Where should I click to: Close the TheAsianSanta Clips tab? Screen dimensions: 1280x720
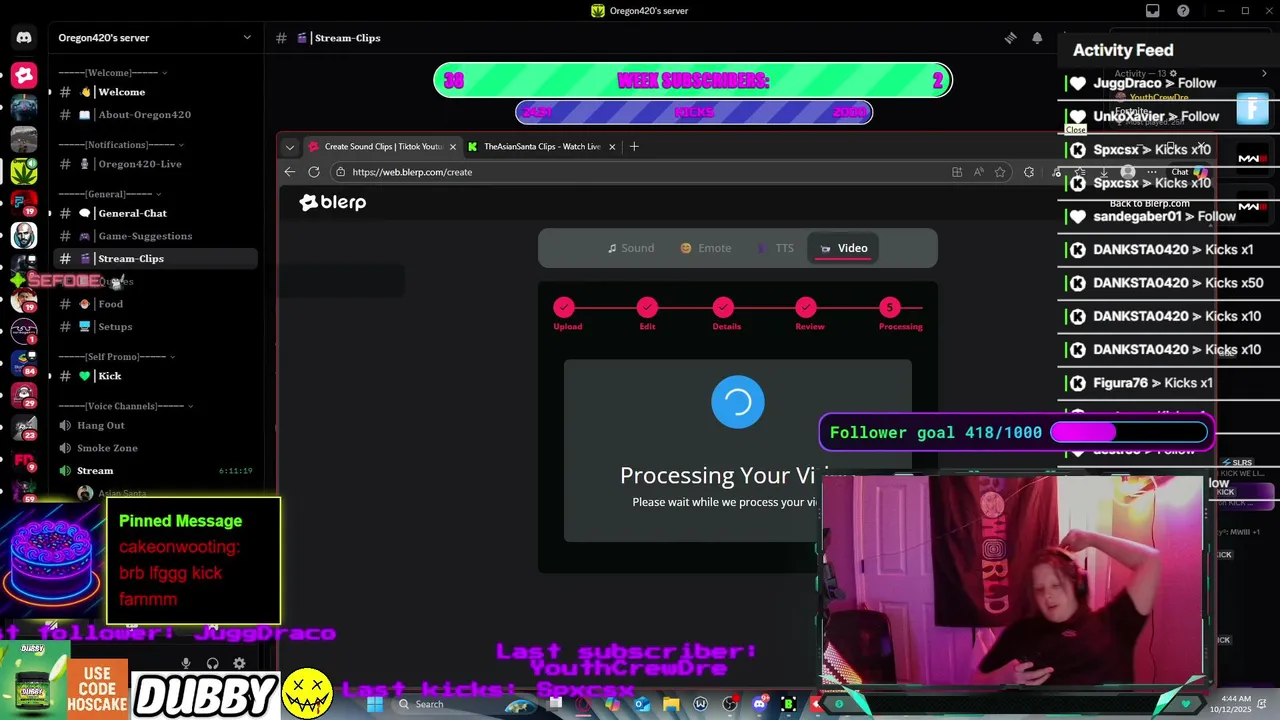point(612,146)
